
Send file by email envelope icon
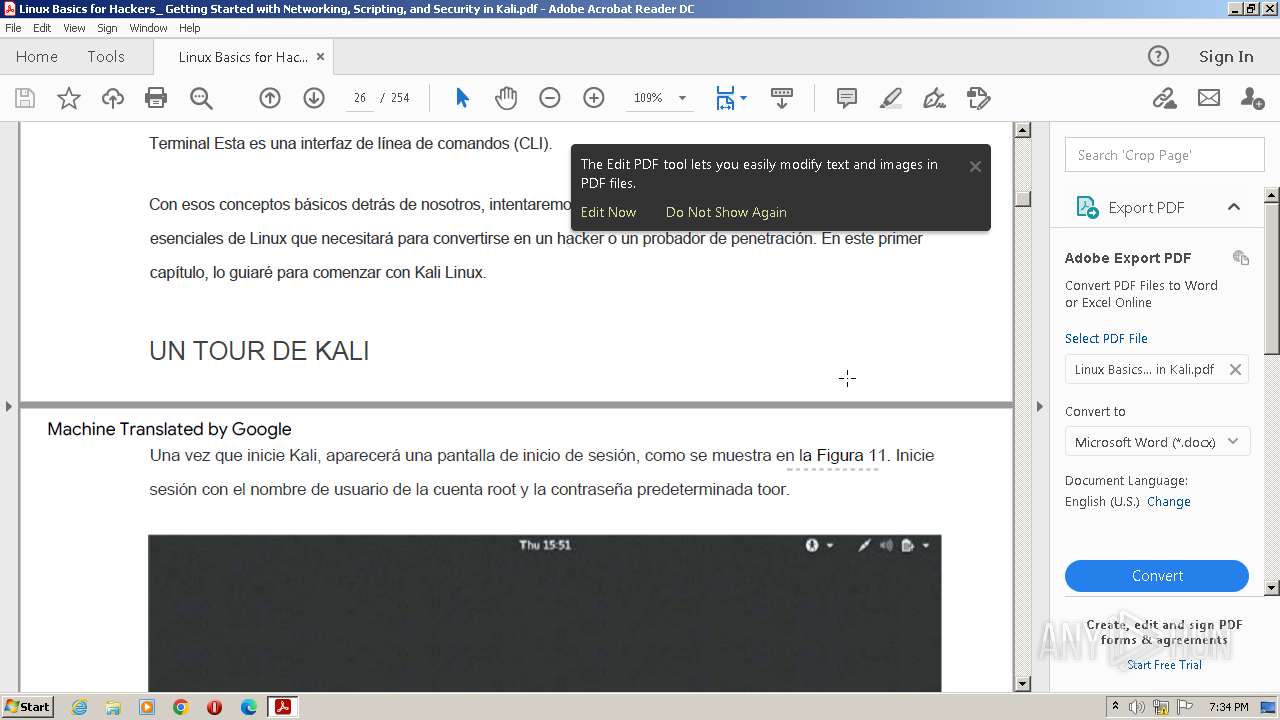[1209, 98]
